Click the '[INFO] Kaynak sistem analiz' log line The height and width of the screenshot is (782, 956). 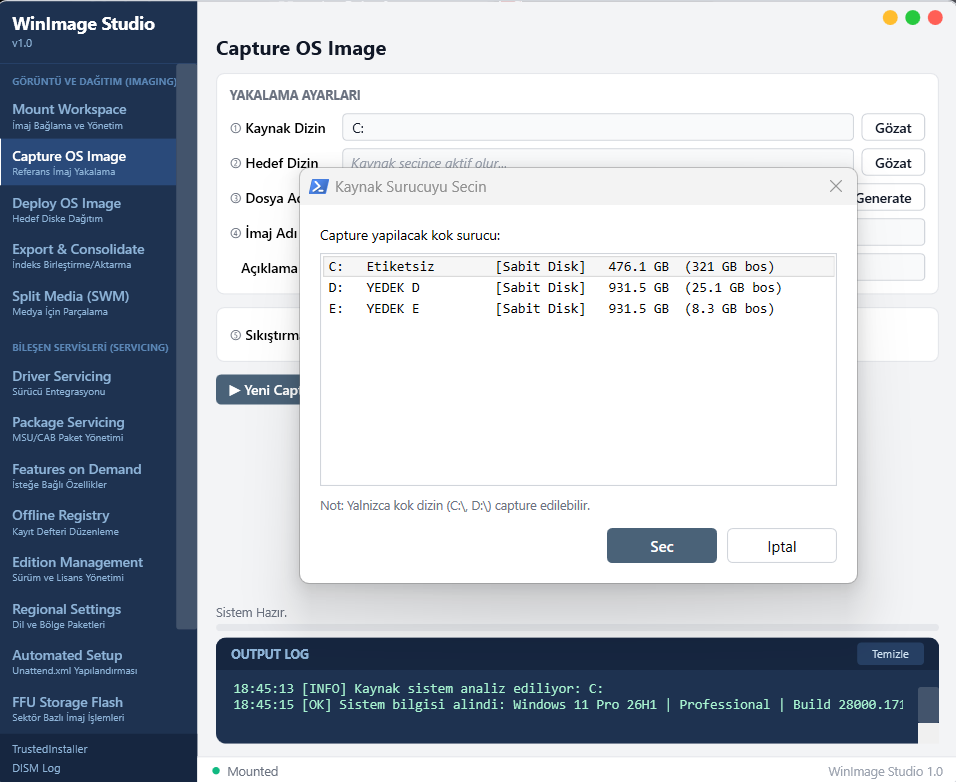[418, 689]
